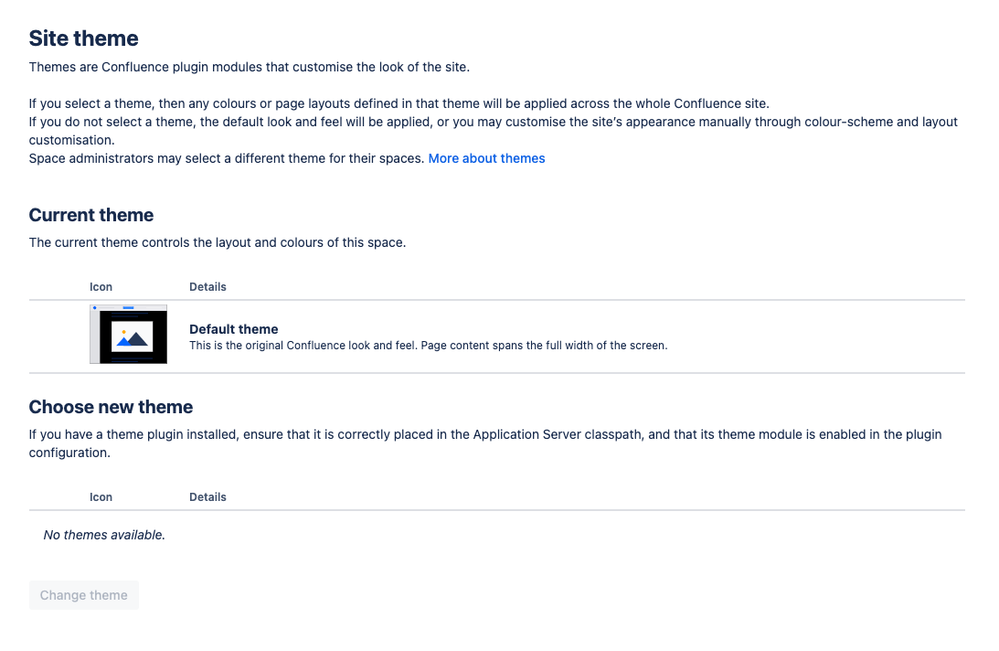This screenshot has height=651, width=999.
Task: Click the mountain picture inside theme icon
Action: pos(132,336)
